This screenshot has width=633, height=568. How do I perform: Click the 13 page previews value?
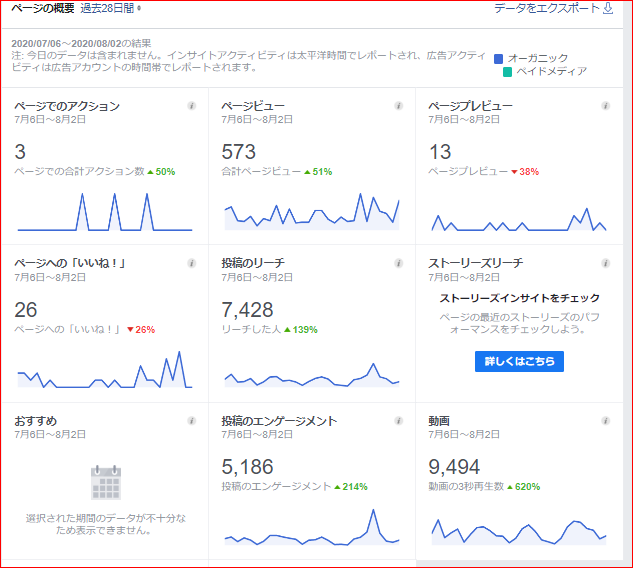point(440,152)
